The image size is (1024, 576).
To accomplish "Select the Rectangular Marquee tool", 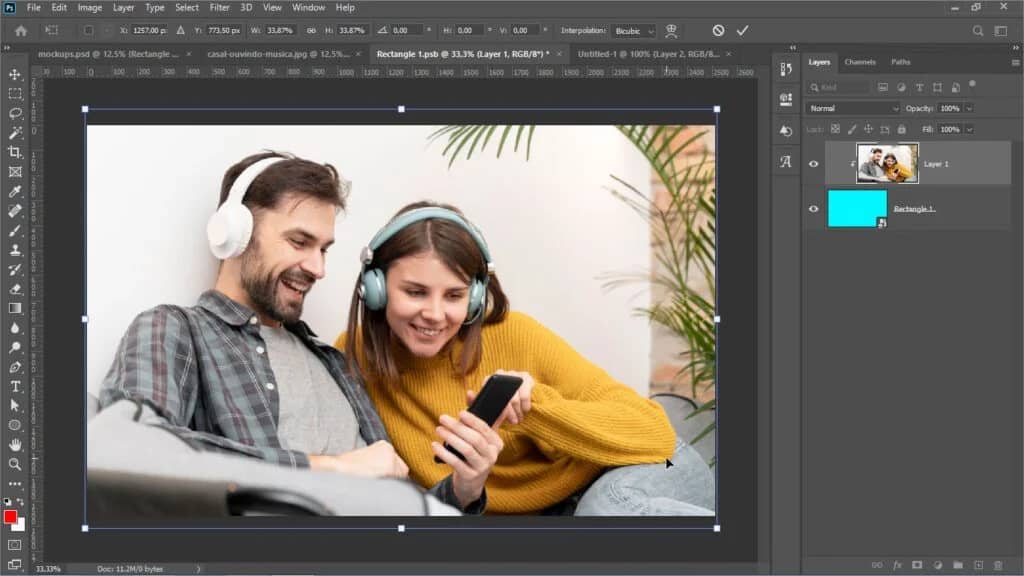I will (x=15, y=94).
